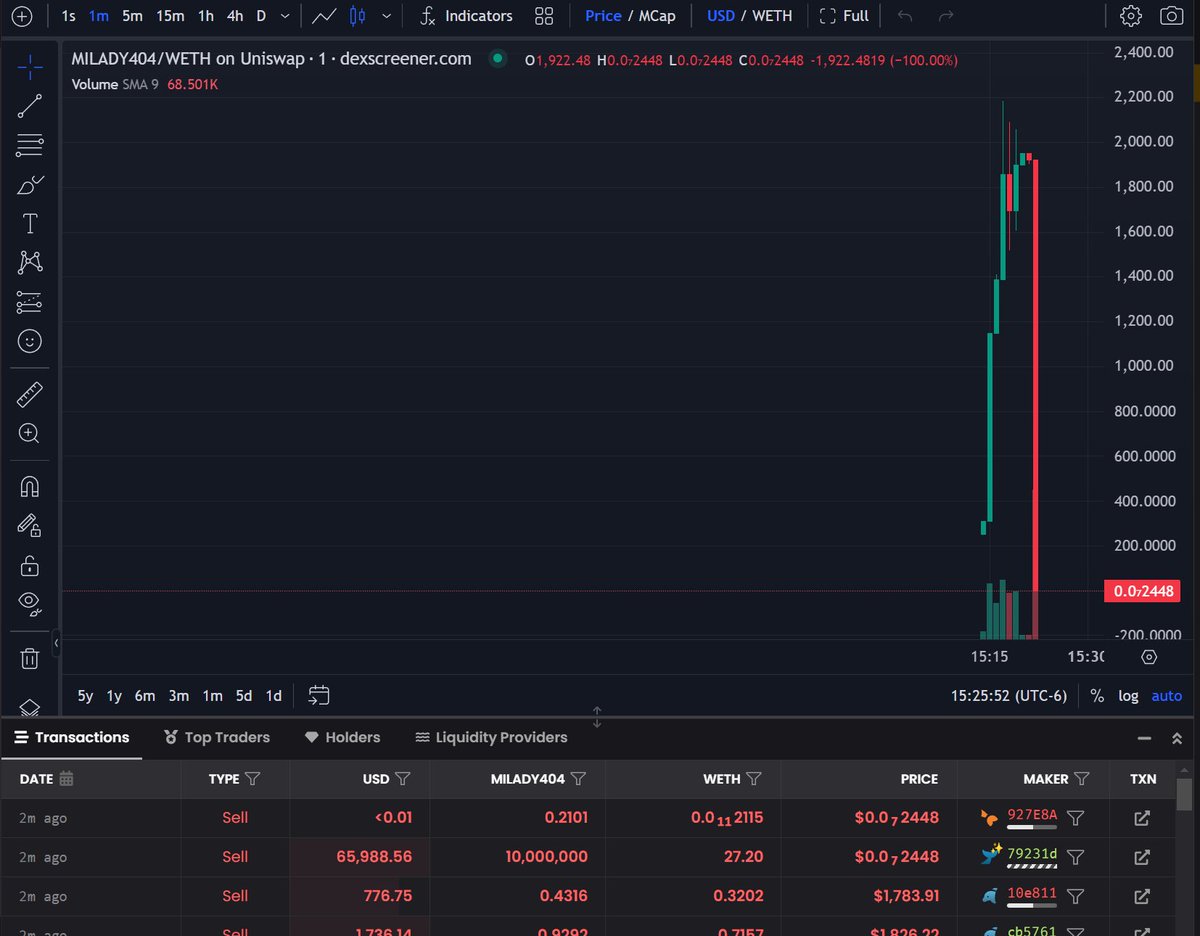
Task: Toggle magnet mode
Action: (x=30, y=487)
